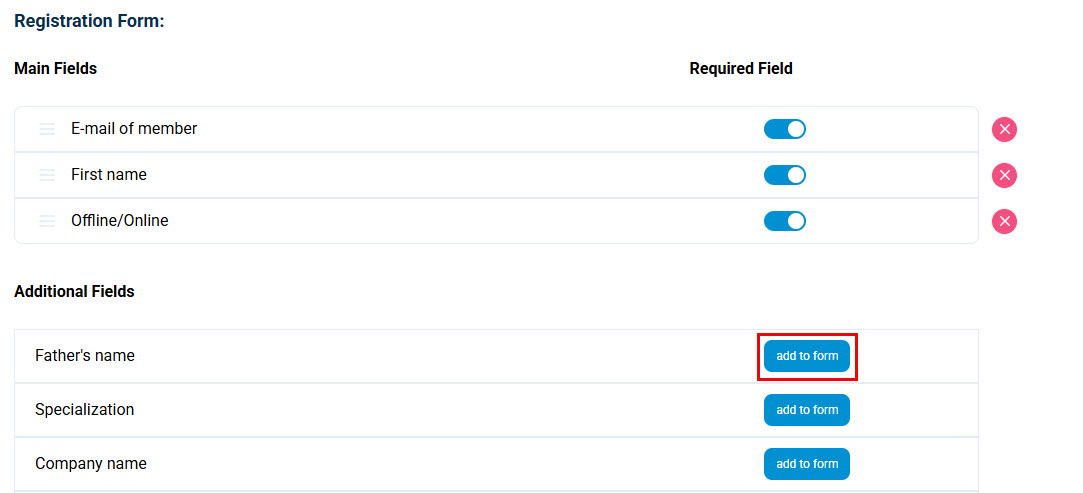
Task: Click the Offline/Online field label
Action: pyautogui.click(x=120, y=221)
